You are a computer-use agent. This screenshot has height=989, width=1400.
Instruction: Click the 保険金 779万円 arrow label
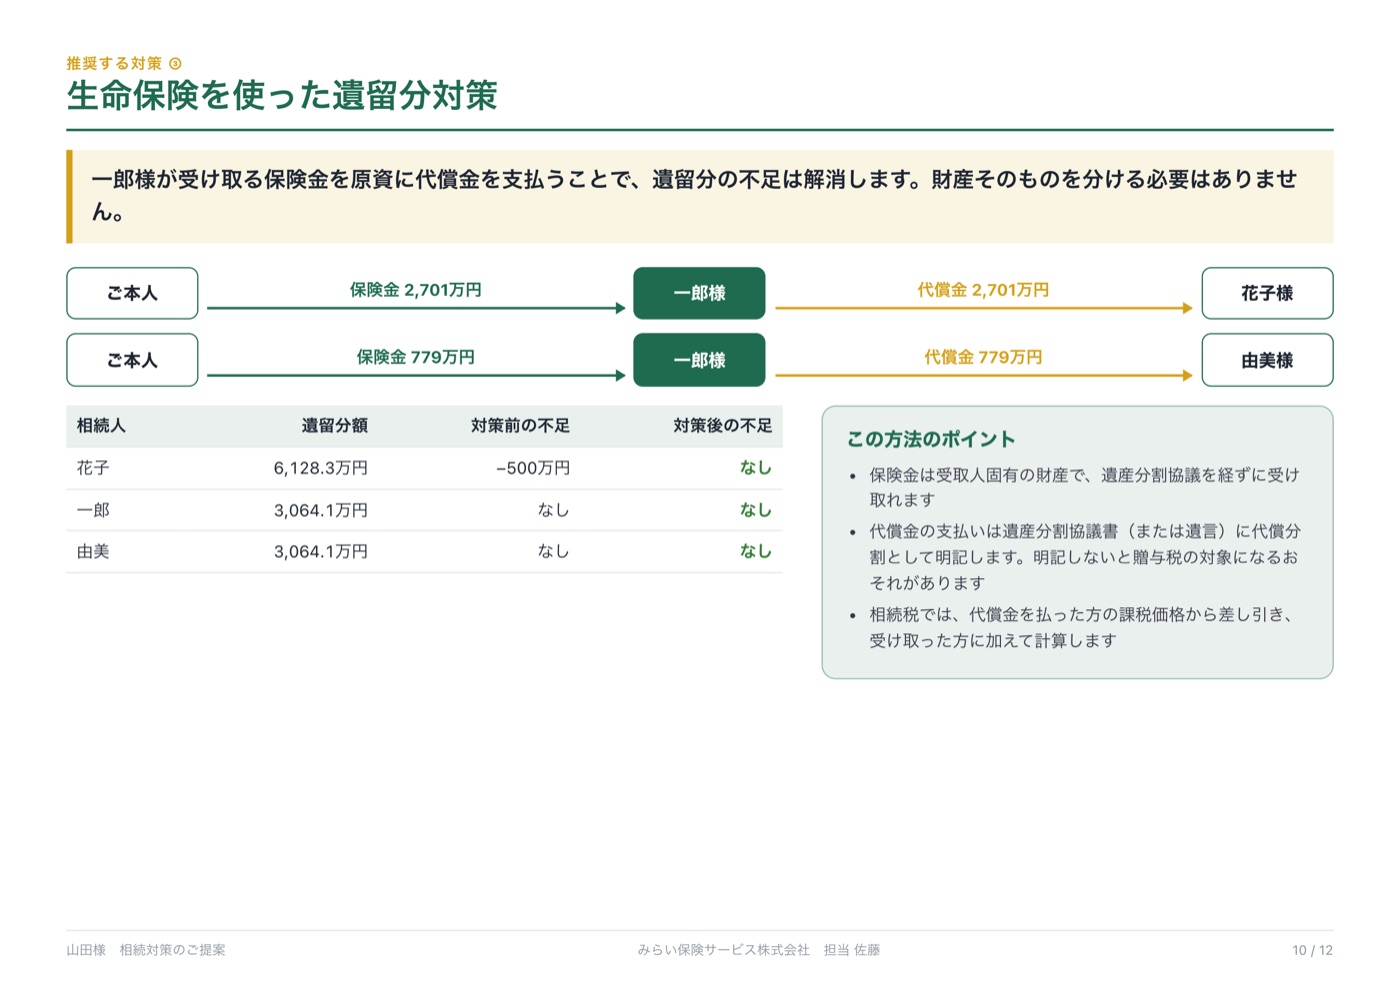tap(415, 357)
